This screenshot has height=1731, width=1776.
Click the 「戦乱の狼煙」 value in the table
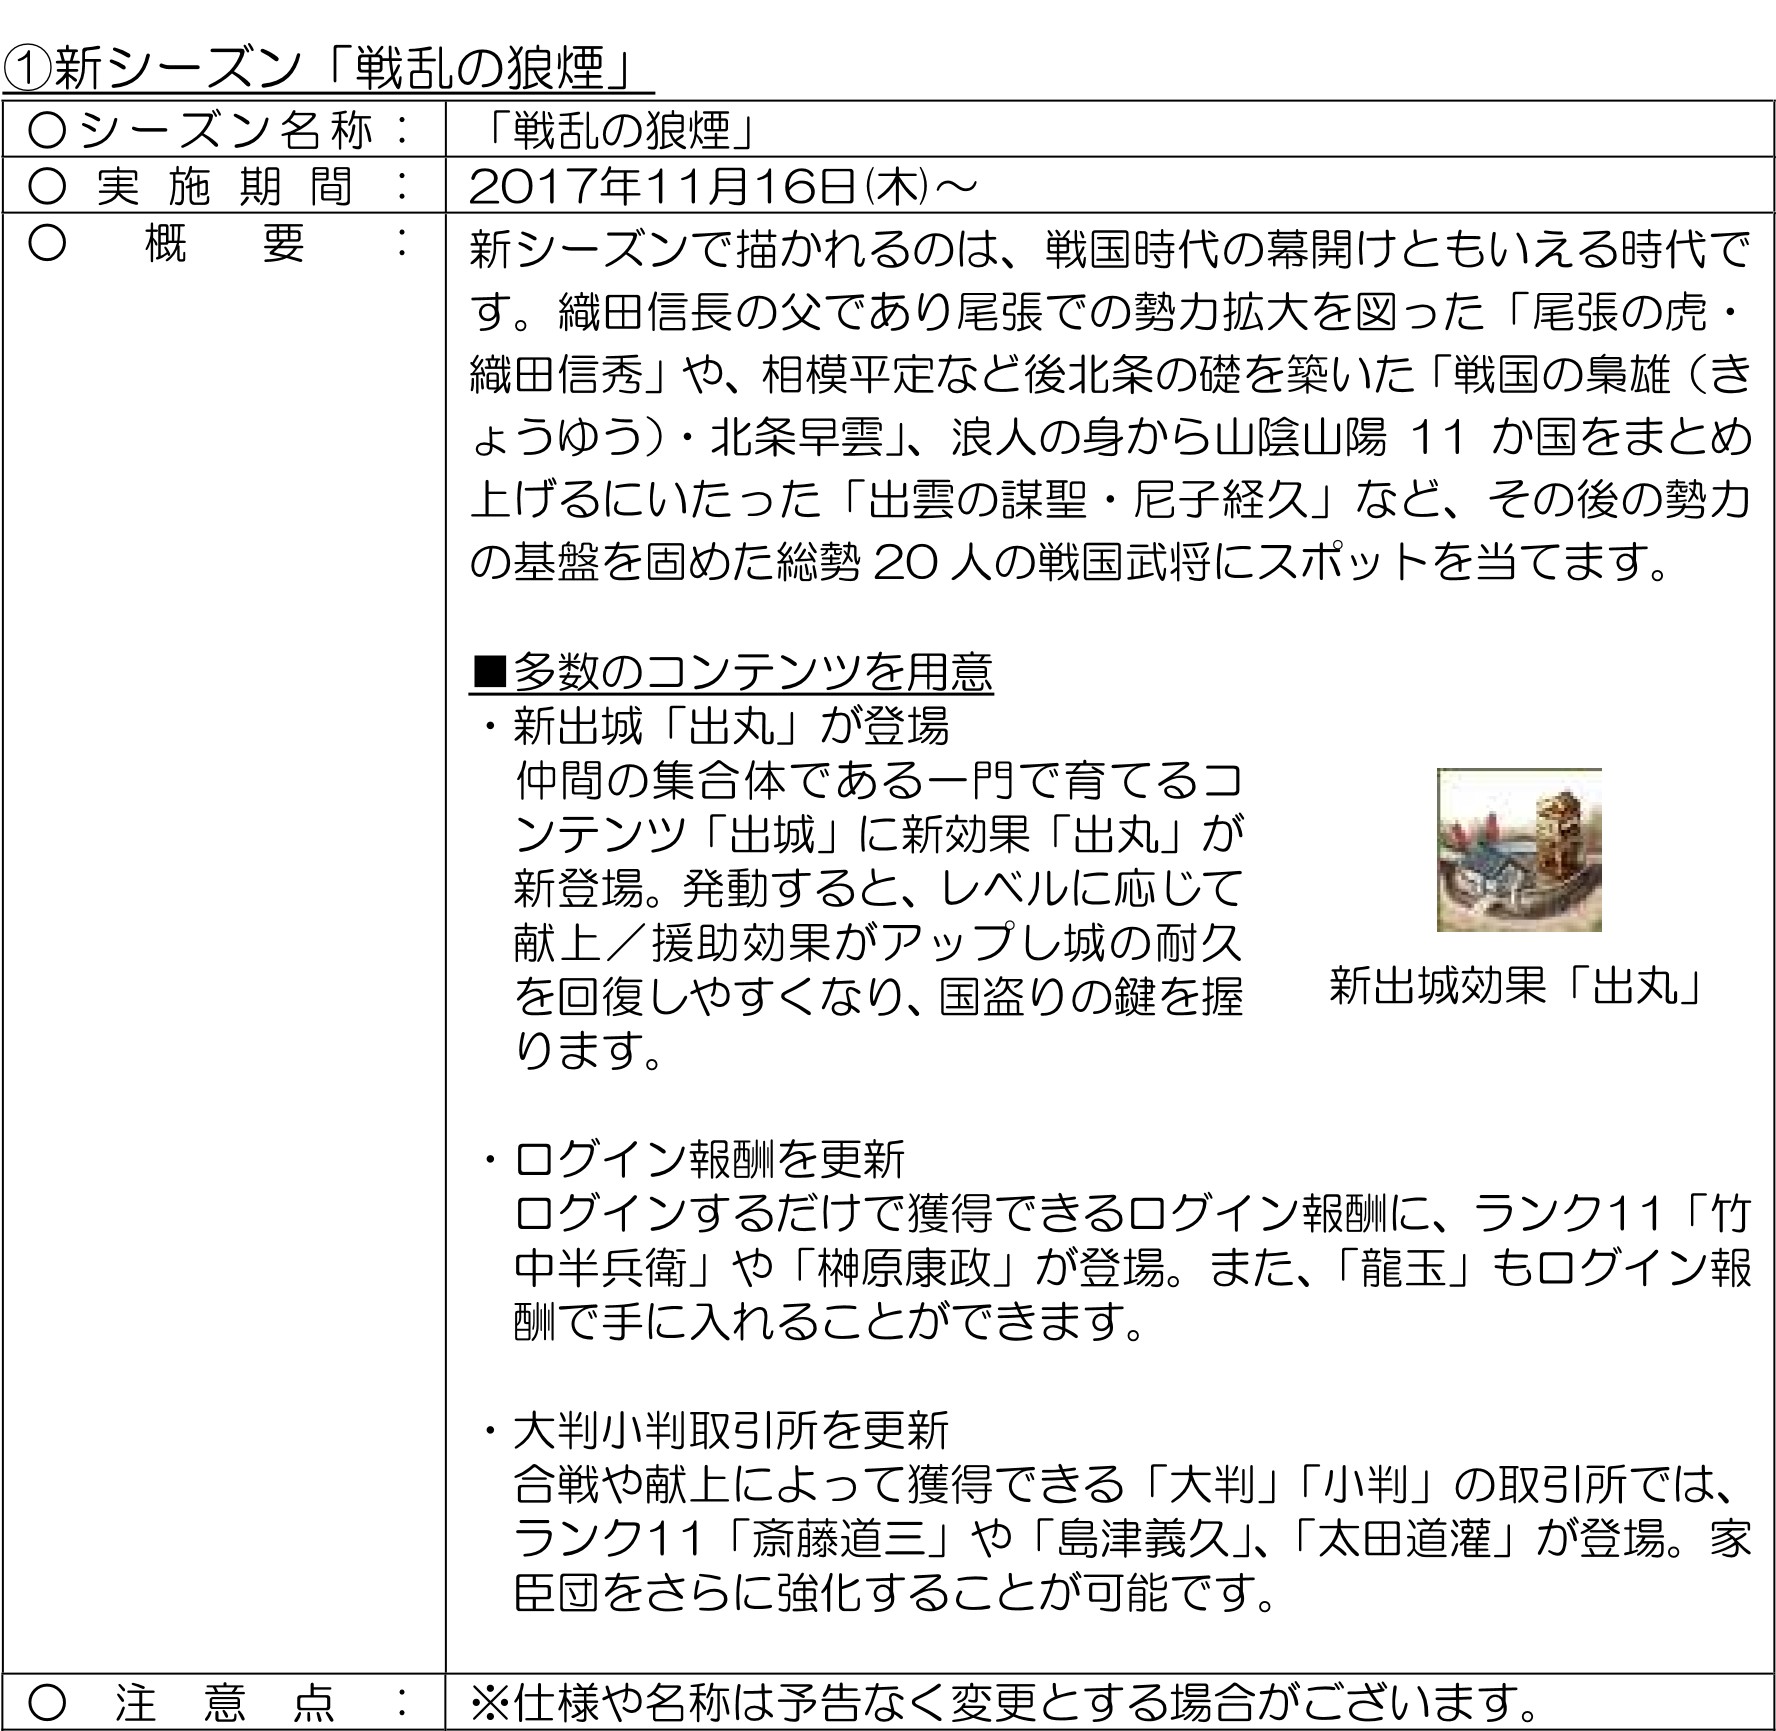(x=616, y=130)
